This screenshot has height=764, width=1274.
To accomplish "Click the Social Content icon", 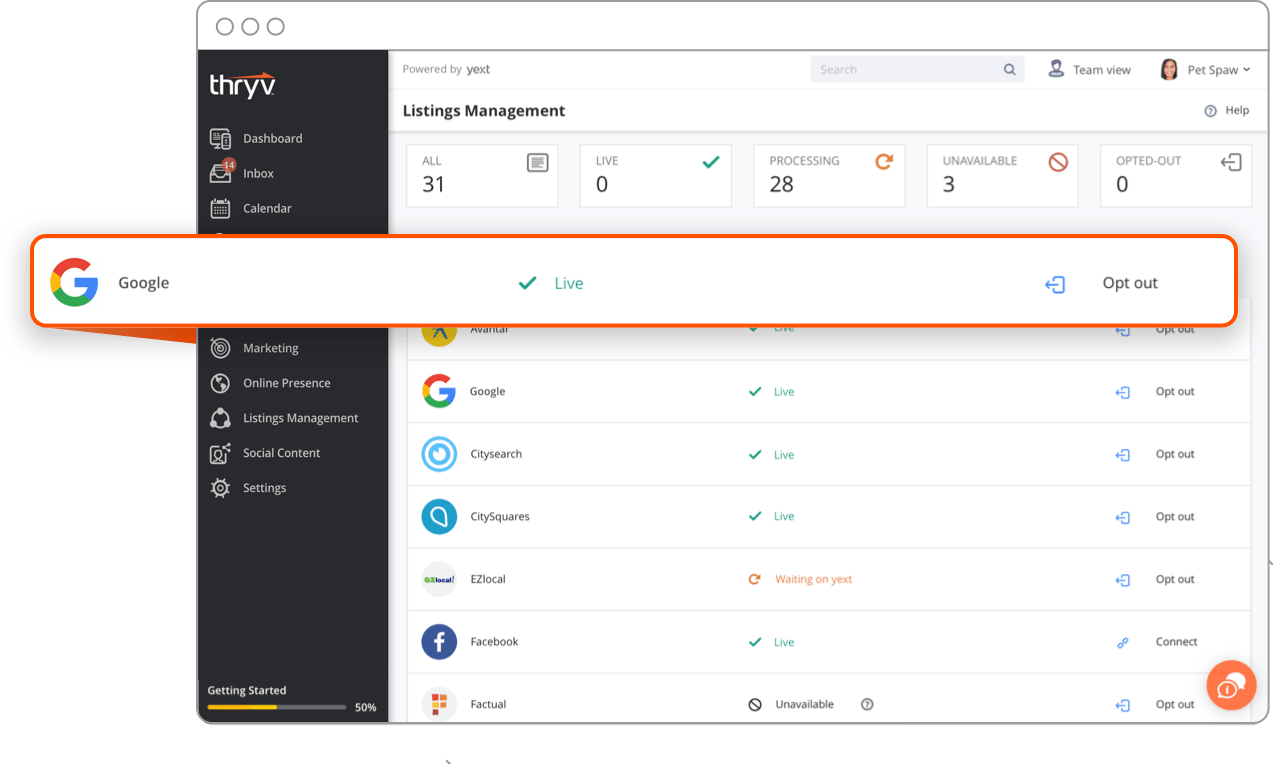I will click(x=220, y=453).
